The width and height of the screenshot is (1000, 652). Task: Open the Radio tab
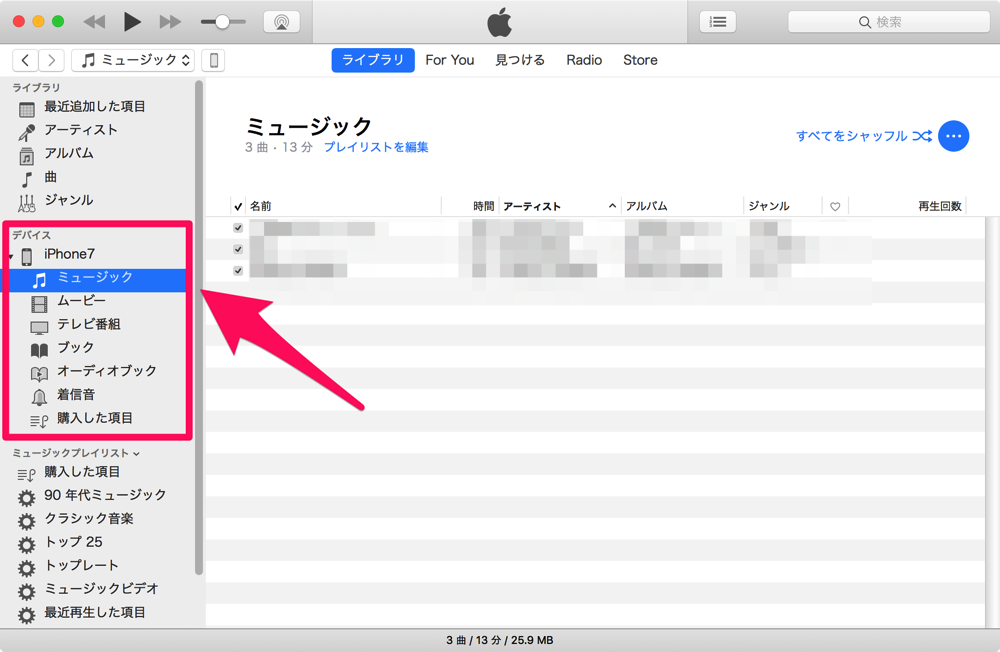584,60
